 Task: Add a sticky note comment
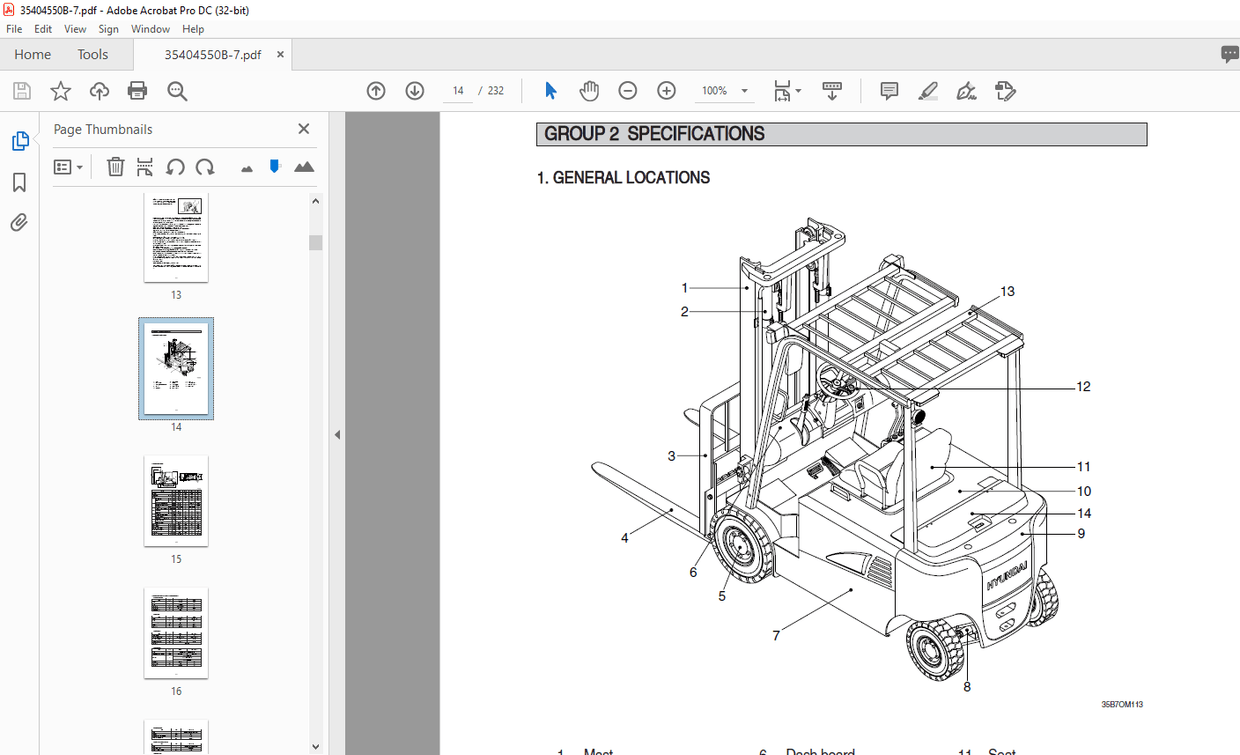click(x=888, y=90)
